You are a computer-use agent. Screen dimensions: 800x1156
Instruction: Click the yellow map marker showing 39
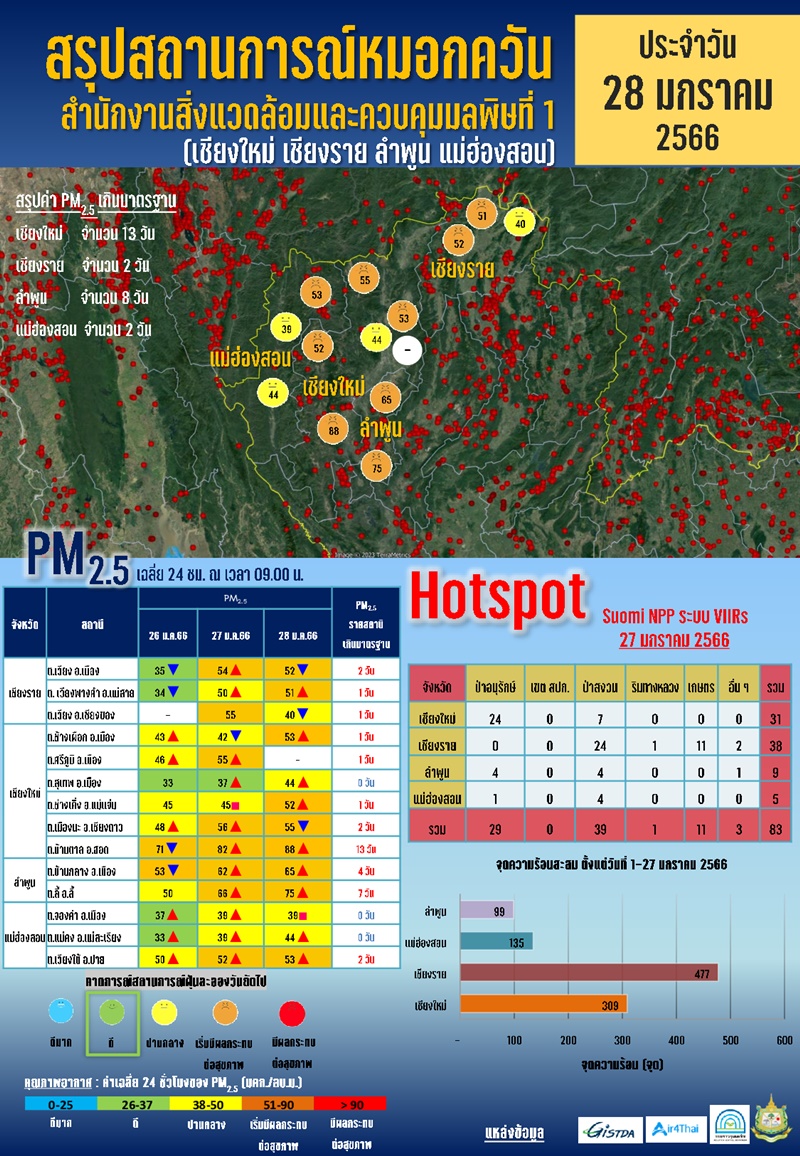(x=286, y=327)
